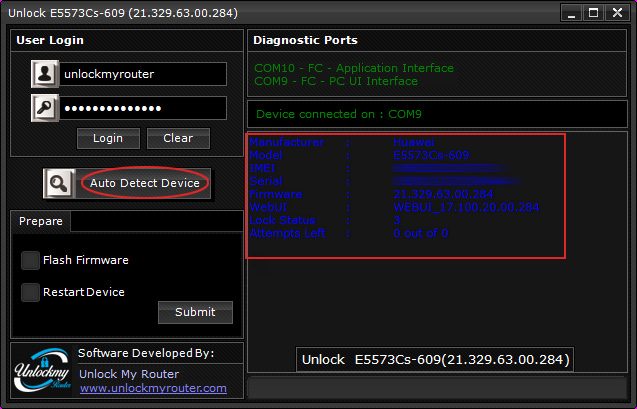The width and height of the screenshot is (637, 409).
Task: Click Attempts Left value '0 out of 0'
Action: point(420,233)
